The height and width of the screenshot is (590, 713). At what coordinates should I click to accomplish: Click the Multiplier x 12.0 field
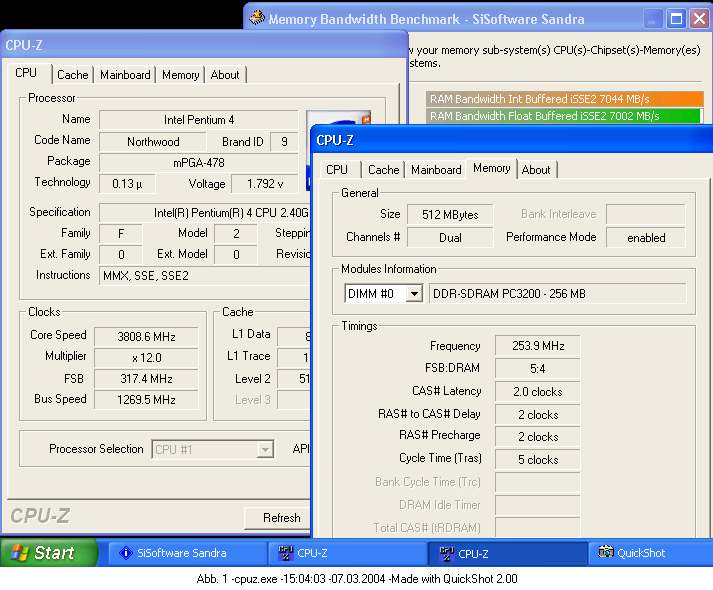[x=146, y=358]
